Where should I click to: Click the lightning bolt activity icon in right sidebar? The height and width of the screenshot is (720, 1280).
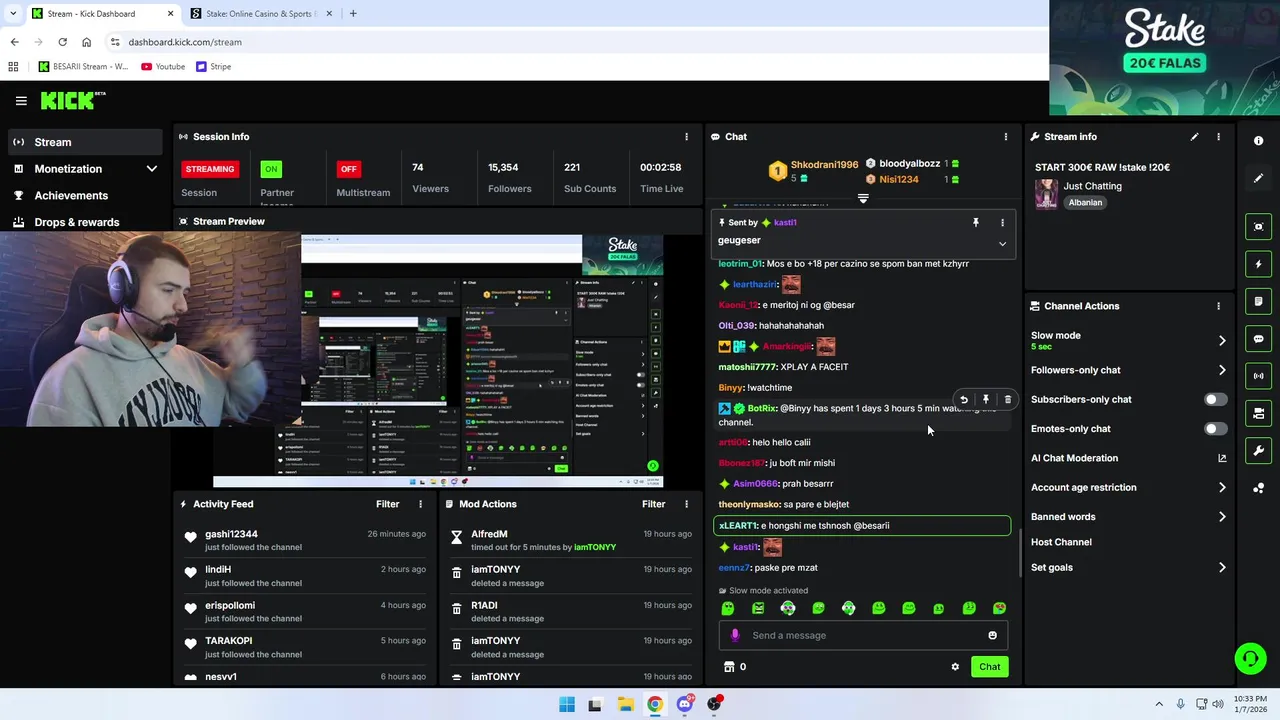click(1259, 264)
